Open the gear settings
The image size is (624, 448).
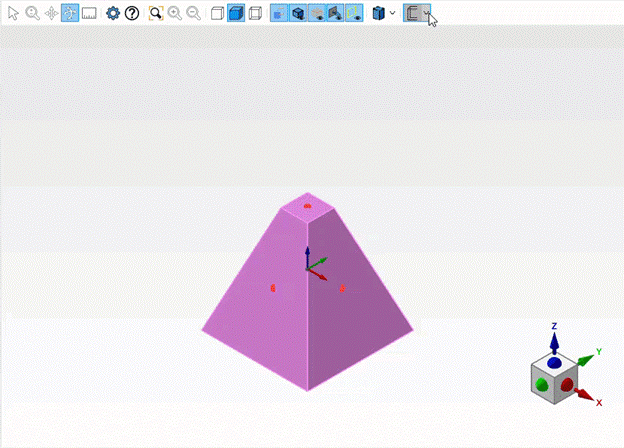(x=113, y=13)
